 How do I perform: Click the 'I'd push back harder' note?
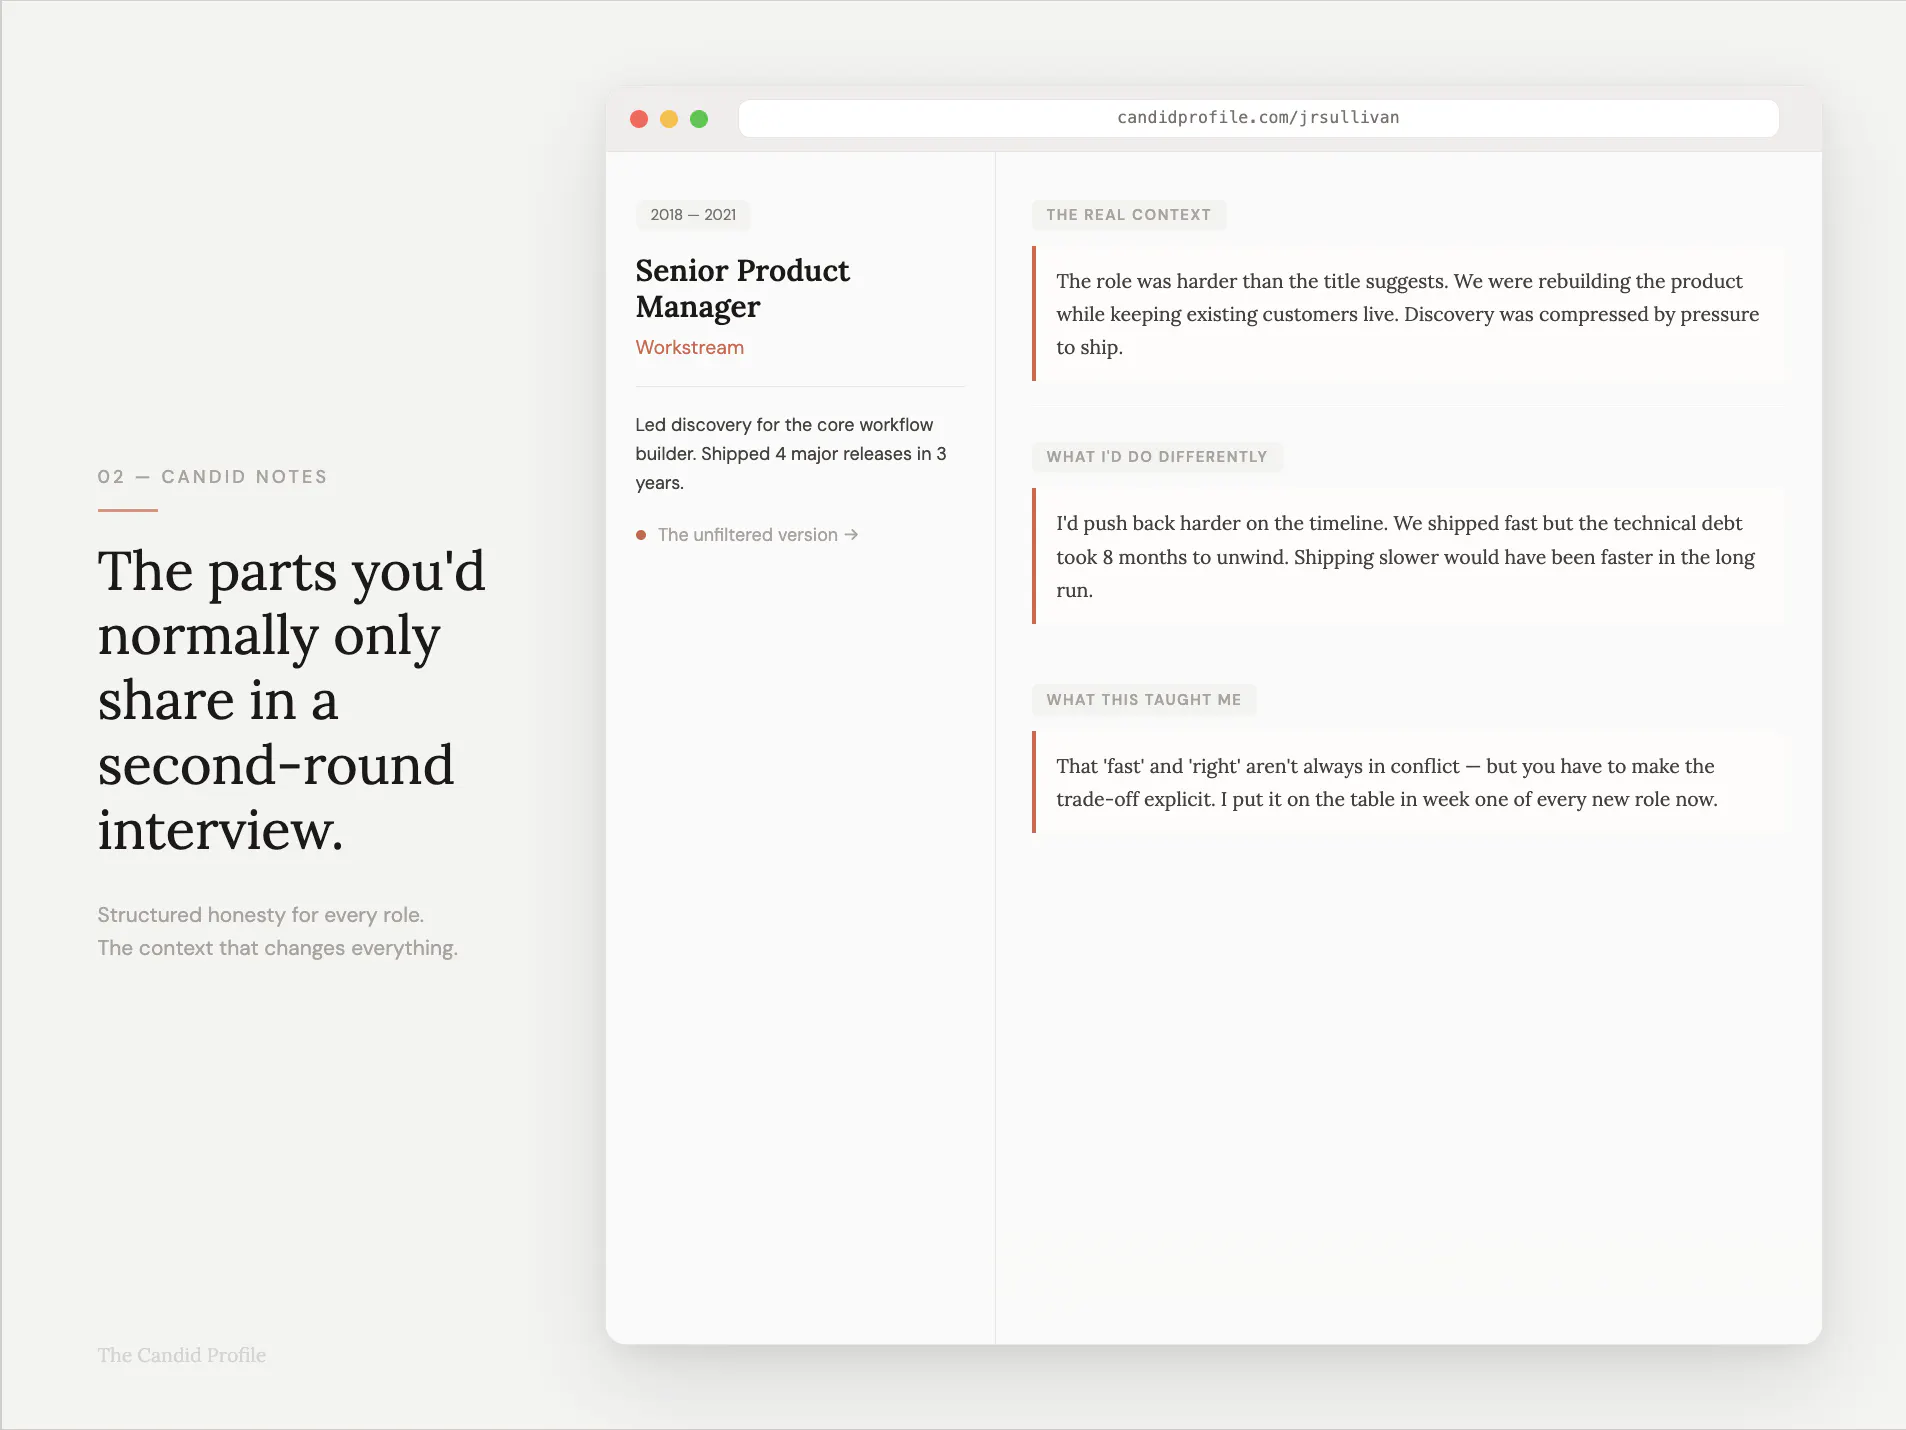[x=1408, y=557]
